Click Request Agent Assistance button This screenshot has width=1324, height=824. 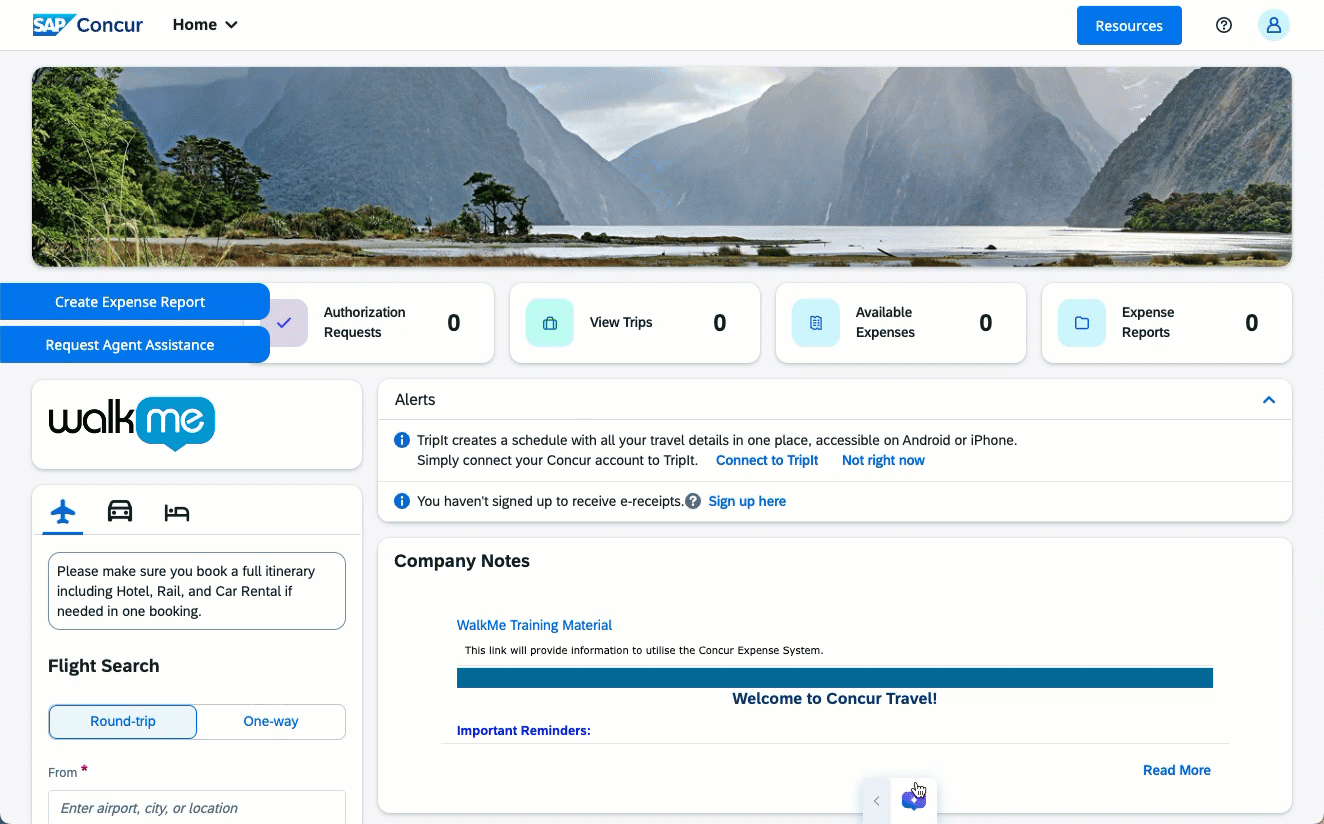point(134,345)
